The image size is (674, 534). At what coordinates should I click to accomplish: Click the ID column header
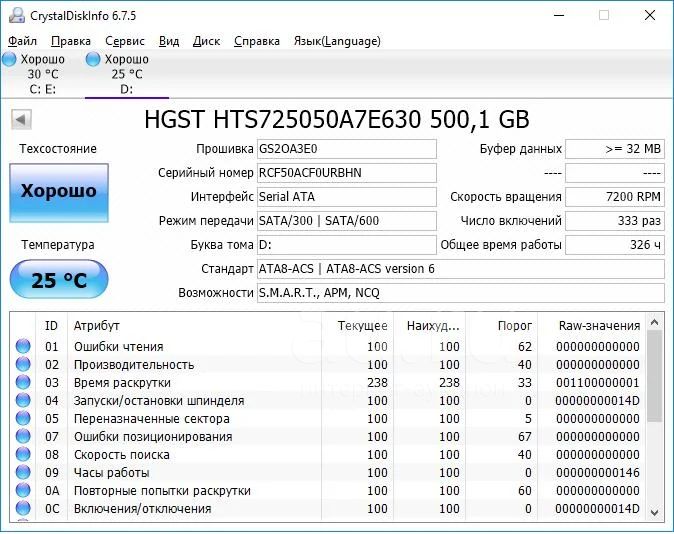pyautogui.click(x=51, y=326)
